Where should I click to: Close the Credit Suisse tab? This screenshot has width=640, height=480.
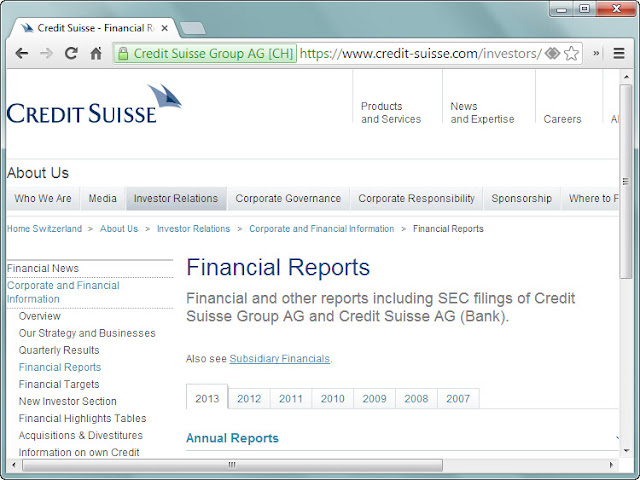click(164, 28)
